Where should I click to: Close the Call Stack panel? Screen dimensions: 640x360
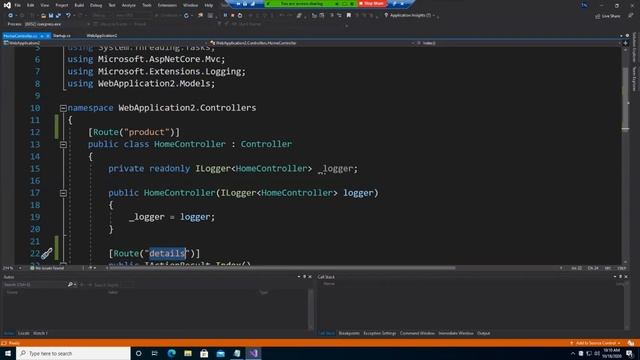[626, 277]
